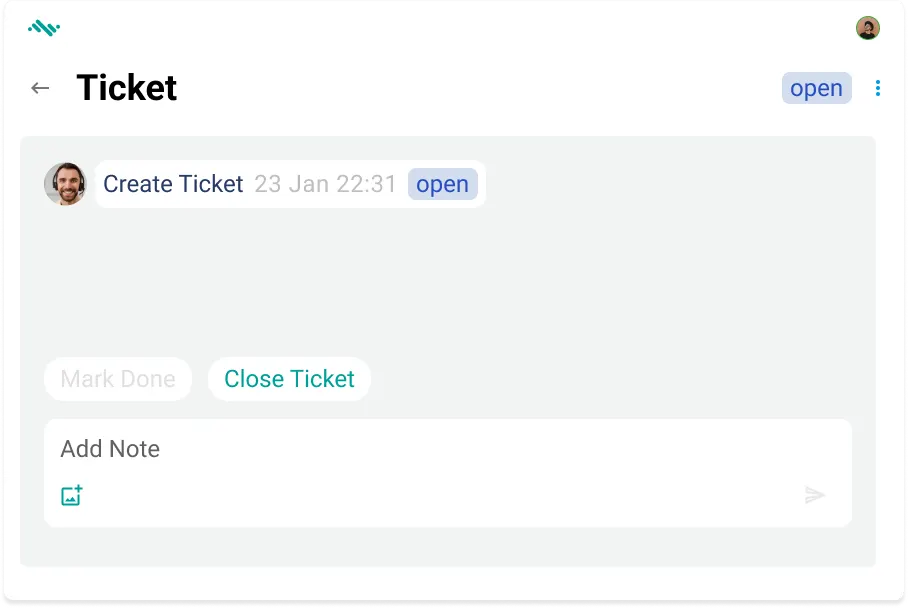The height and width of the screenshot is (608, 908).
Task: Attach an image using the add-image icon
Action: (x=71, y=495)
